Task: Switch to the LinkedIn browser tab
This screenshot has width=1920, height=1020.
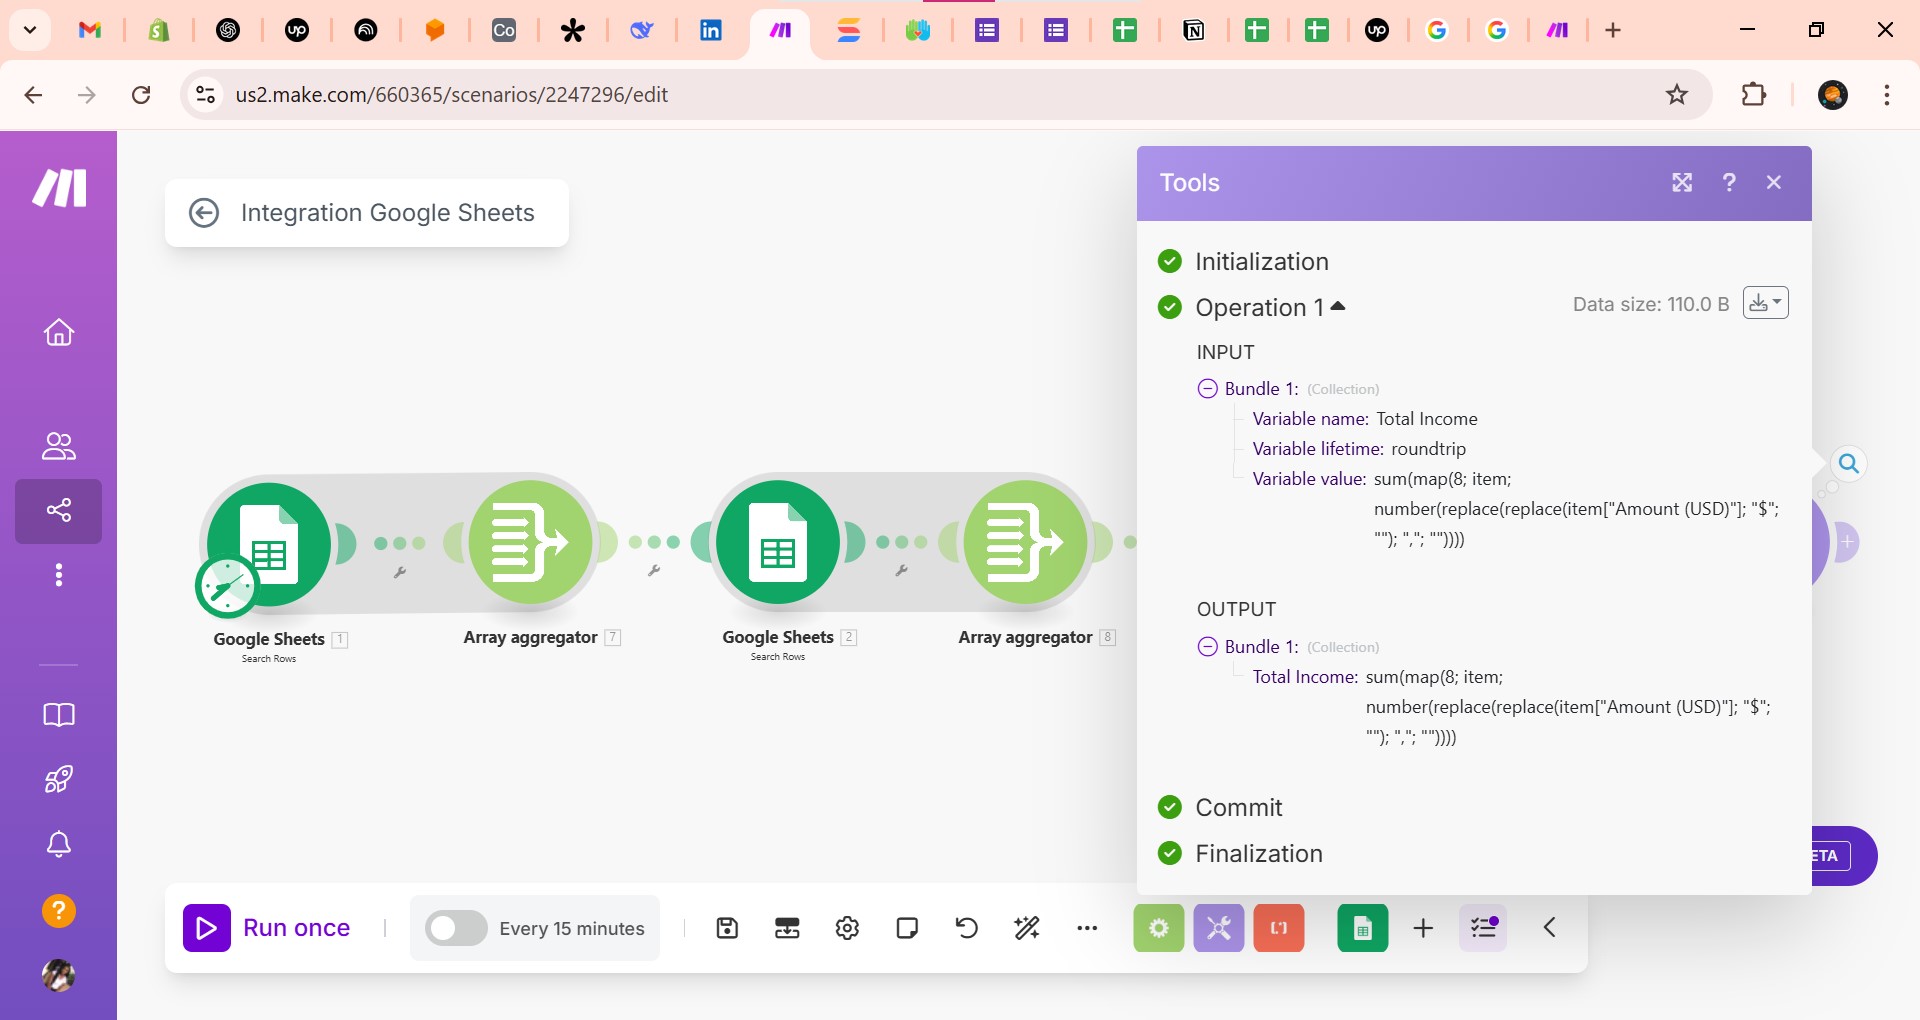Action: click(711, 30)
